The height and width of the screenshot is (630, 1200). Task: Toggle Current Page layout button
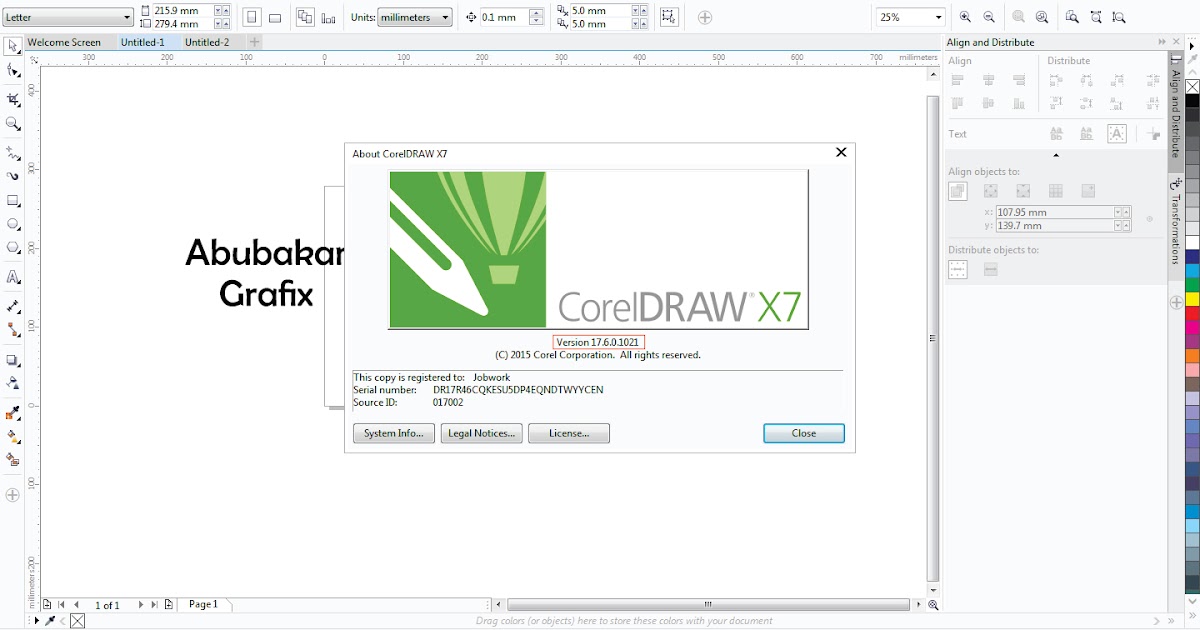click(328, 17)
